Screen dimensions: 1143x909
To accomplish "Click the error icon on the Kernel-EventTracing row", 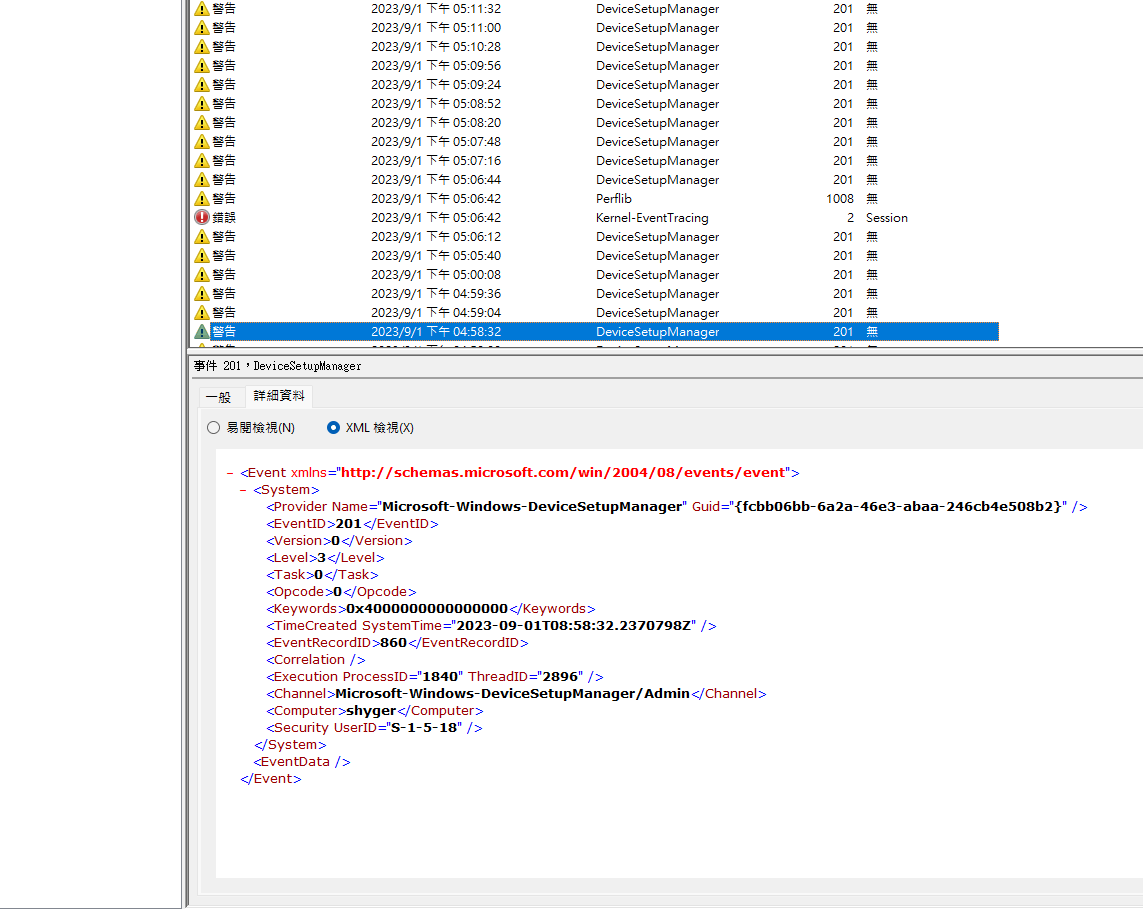I will 202,217.
